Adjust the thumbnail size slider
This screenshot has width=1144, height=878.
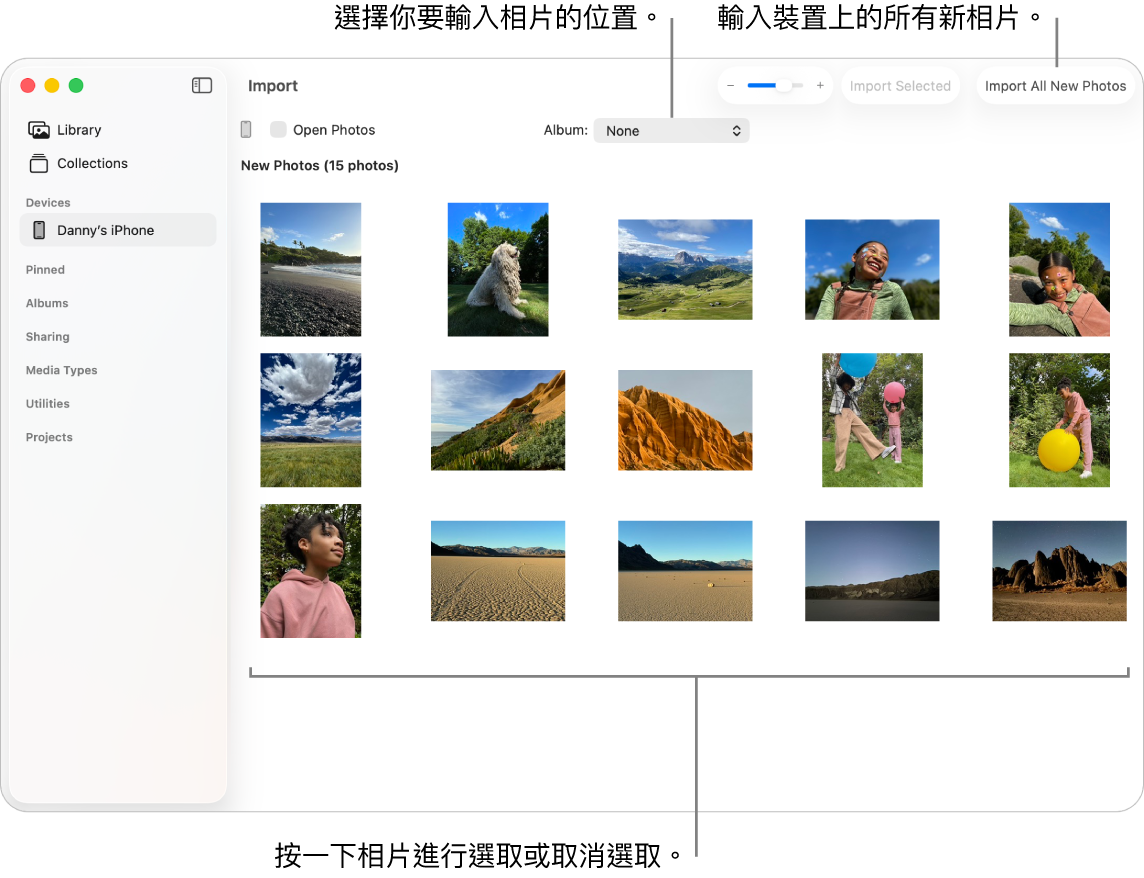point(784,86)
